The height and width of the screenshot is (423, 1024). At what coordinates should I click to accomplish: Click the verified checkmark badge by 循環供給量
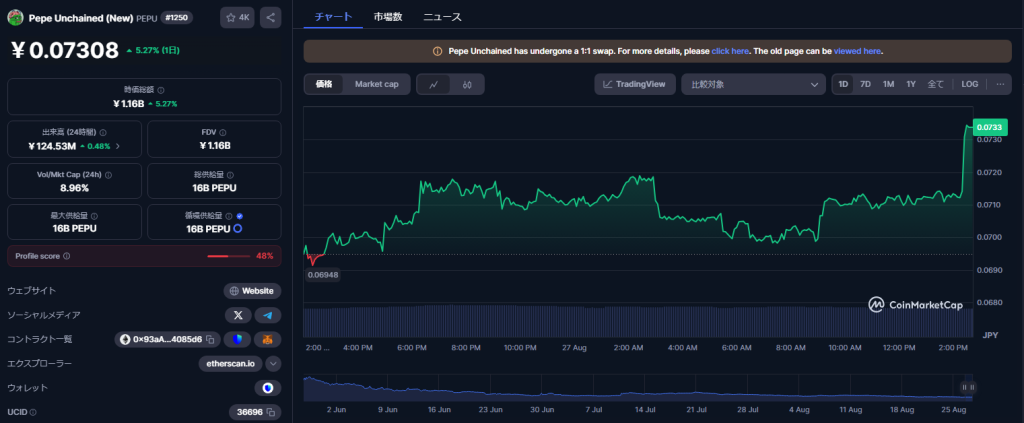point(240,215)
